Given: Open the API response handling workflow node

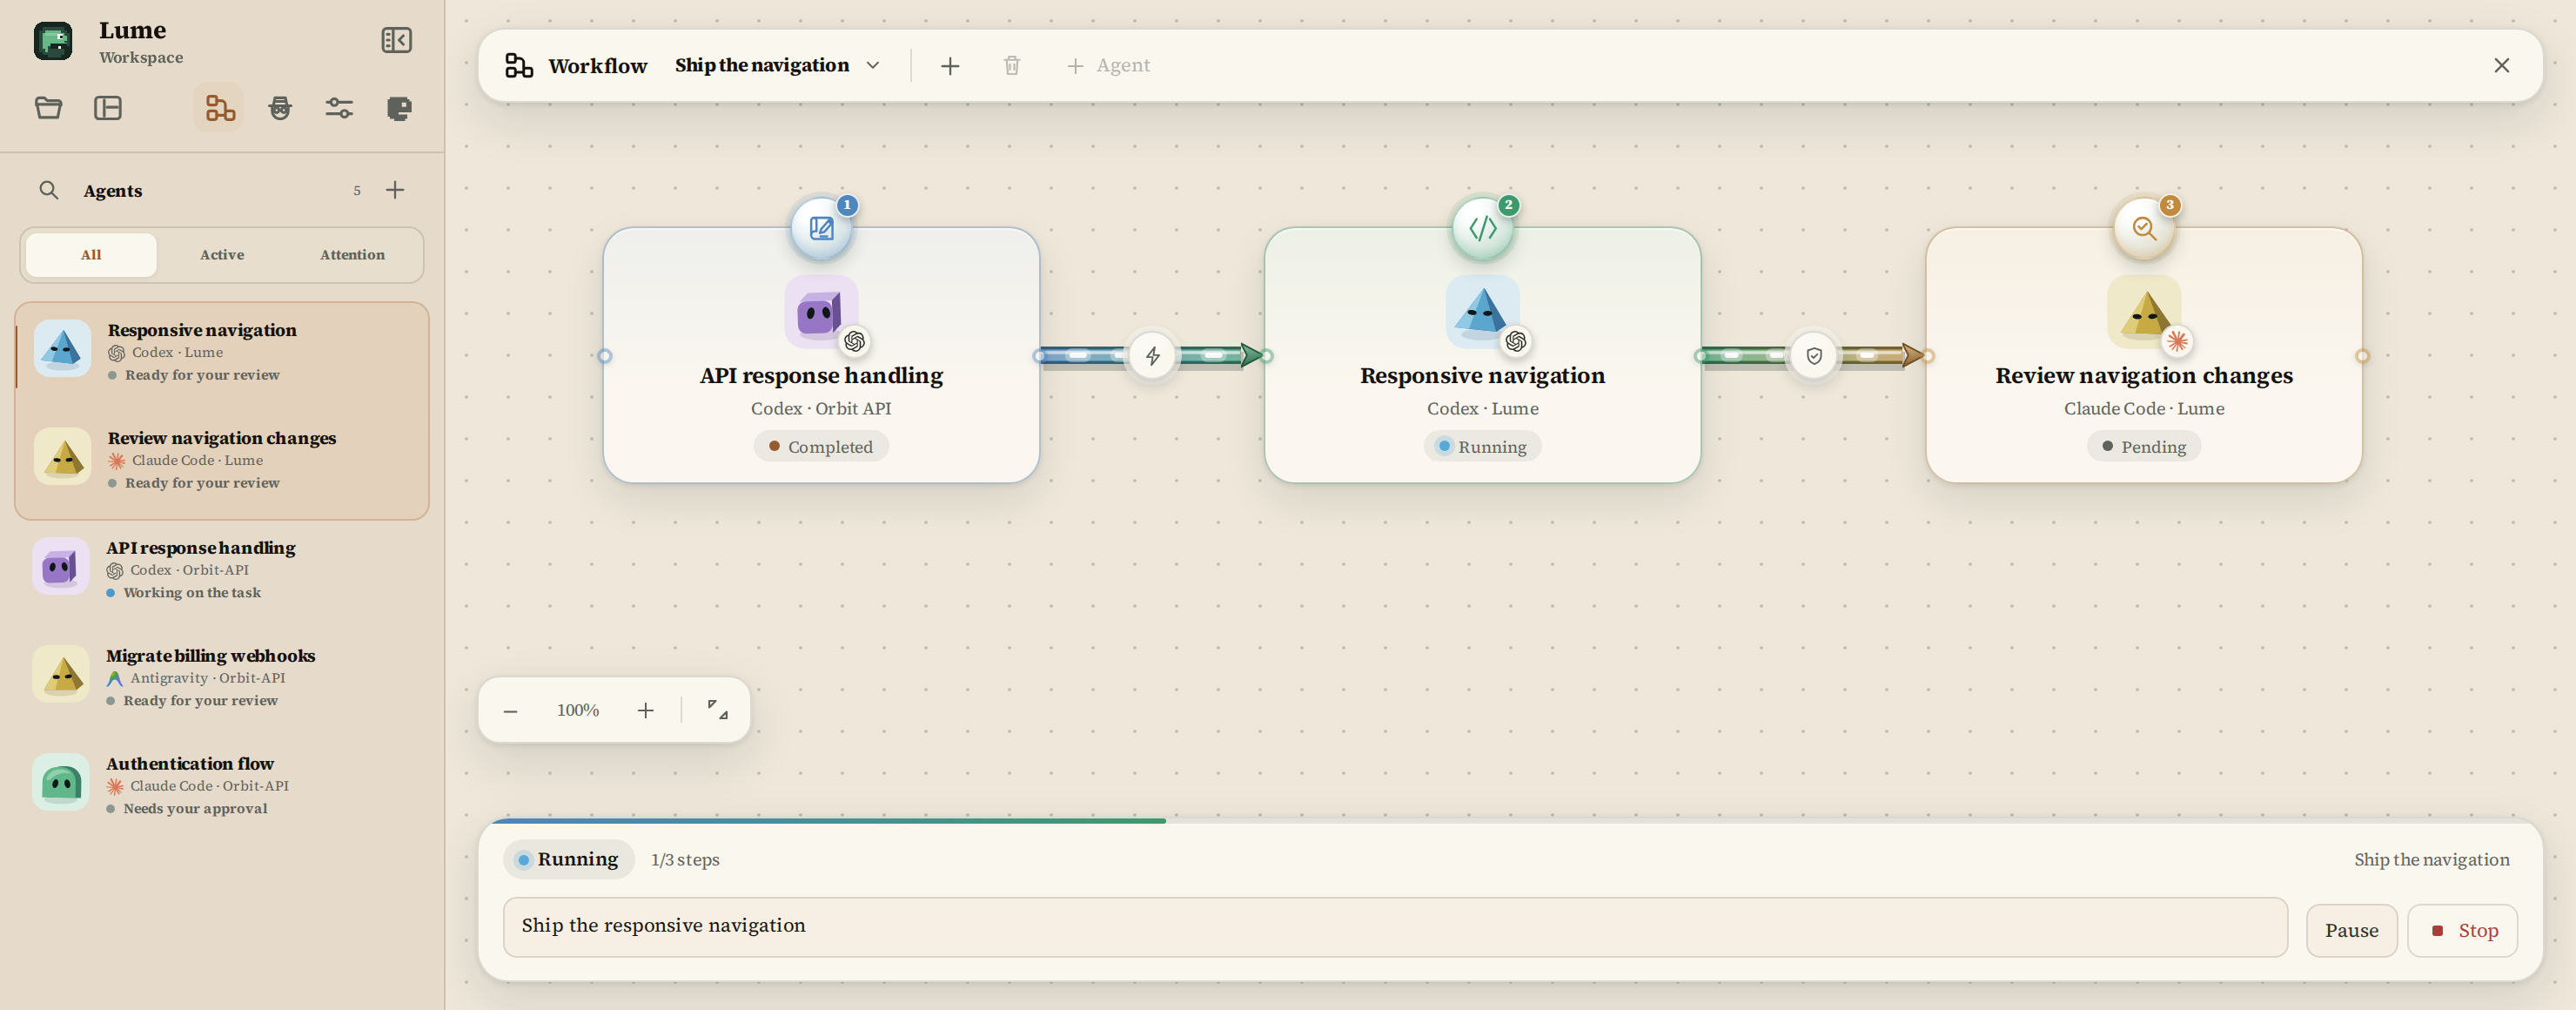Looking at the screenshot, I should coord(821,356).
